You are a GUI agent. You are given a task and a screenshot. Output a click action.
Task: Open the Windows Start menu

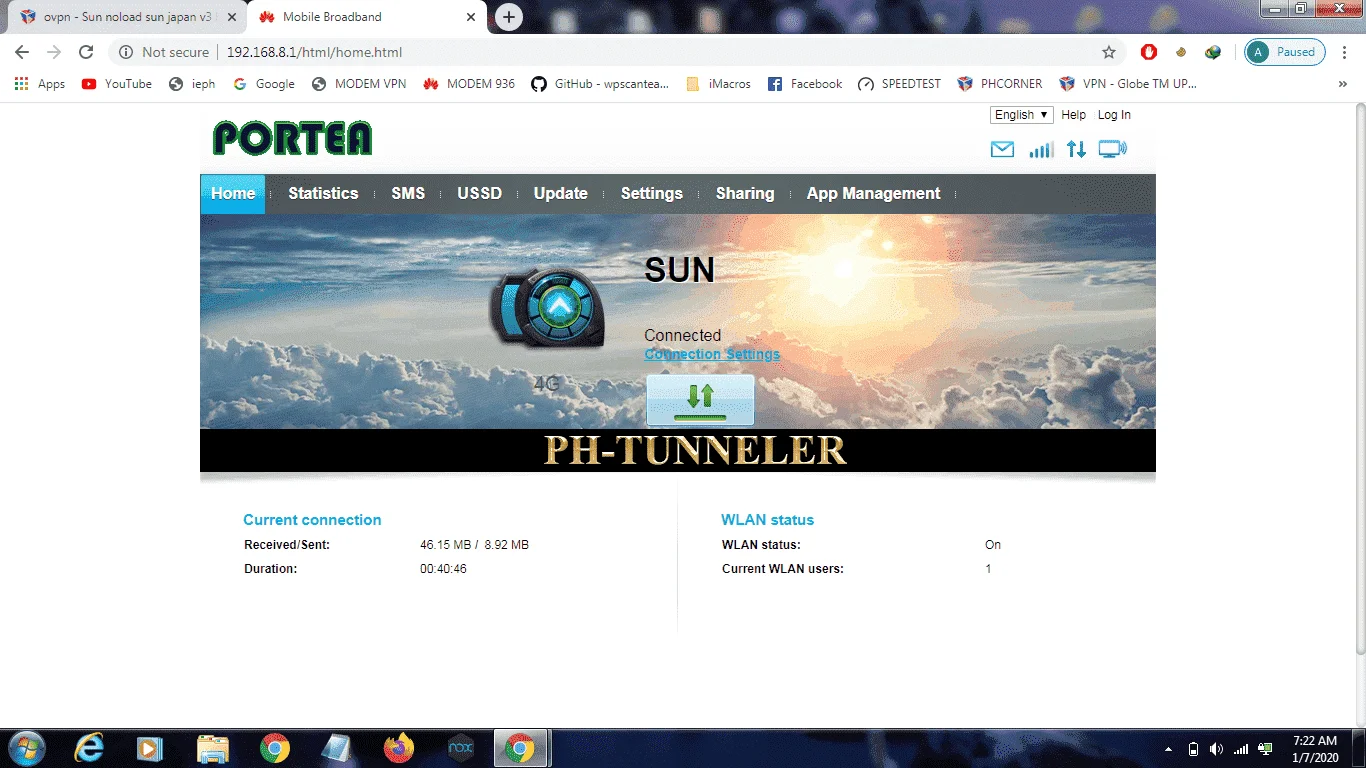[x=25, y=748]
